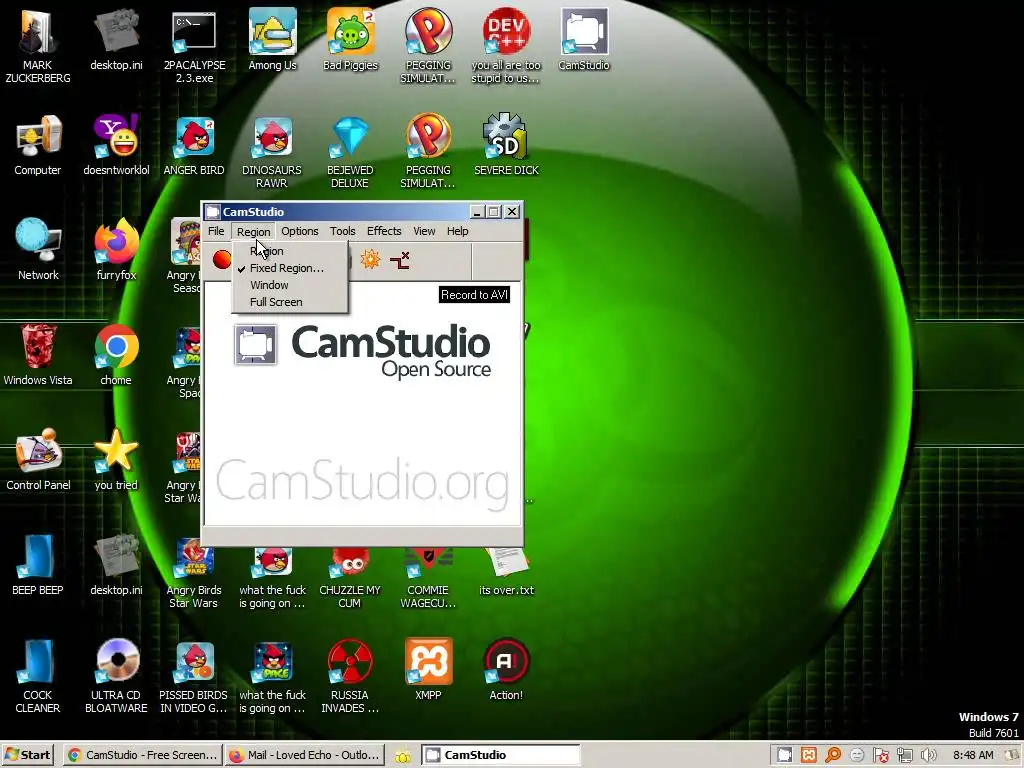Viewport: 1024px width, 768px height.
Task: Click the CamStudio taskbar button
Action: 500,755
